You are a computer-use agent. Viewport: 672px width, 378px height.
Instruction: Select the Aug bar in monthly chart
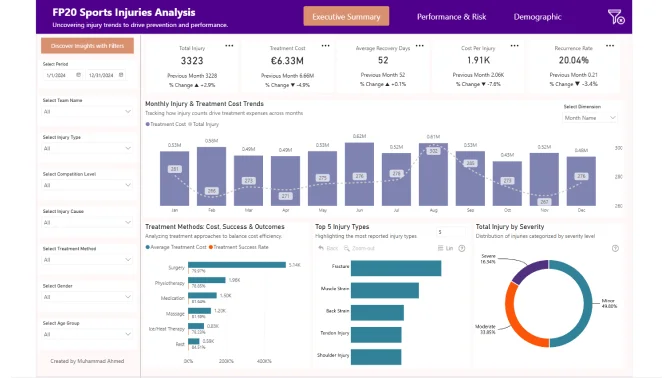pos(433,174)
